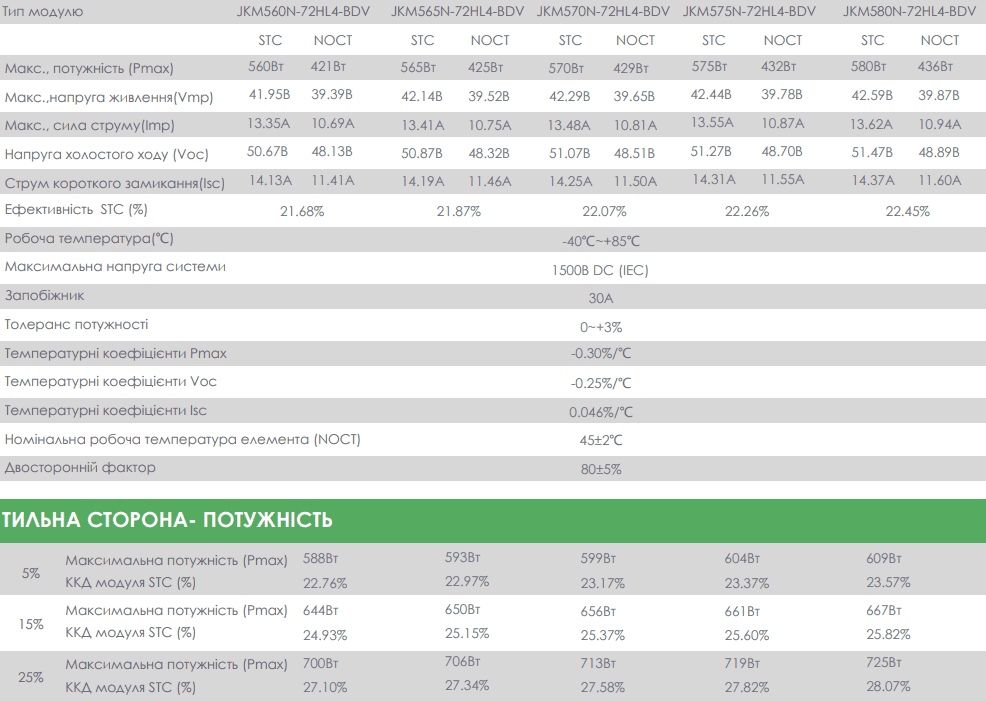Select the -40℃~+85℃ operating temperature value

[601, 241]
